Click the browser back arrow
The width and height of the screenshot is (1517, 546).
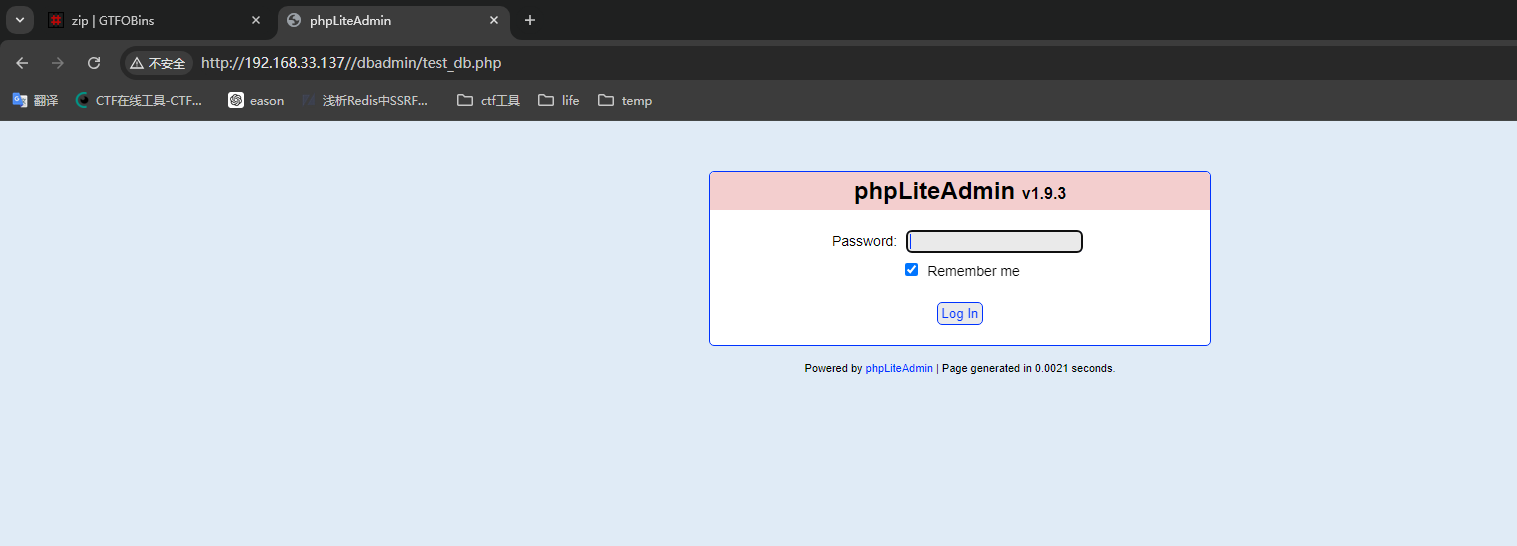22,63
